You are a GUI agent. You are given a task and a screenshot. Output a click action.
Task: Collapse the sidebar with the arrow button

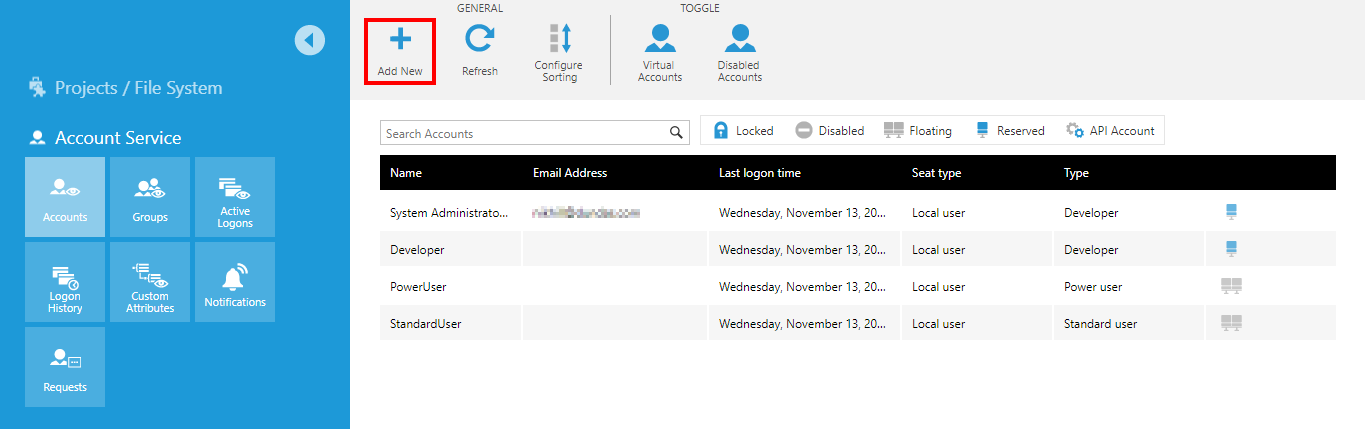(x=310, y=40)
